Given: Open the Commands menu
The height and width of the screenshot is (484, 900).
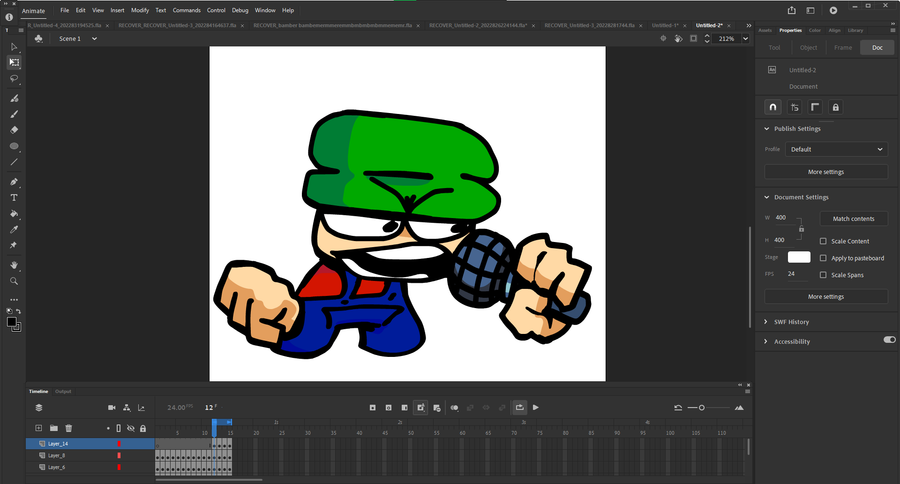Looking at the screenshot, I should pyautogui.click(x=187, y=10).
